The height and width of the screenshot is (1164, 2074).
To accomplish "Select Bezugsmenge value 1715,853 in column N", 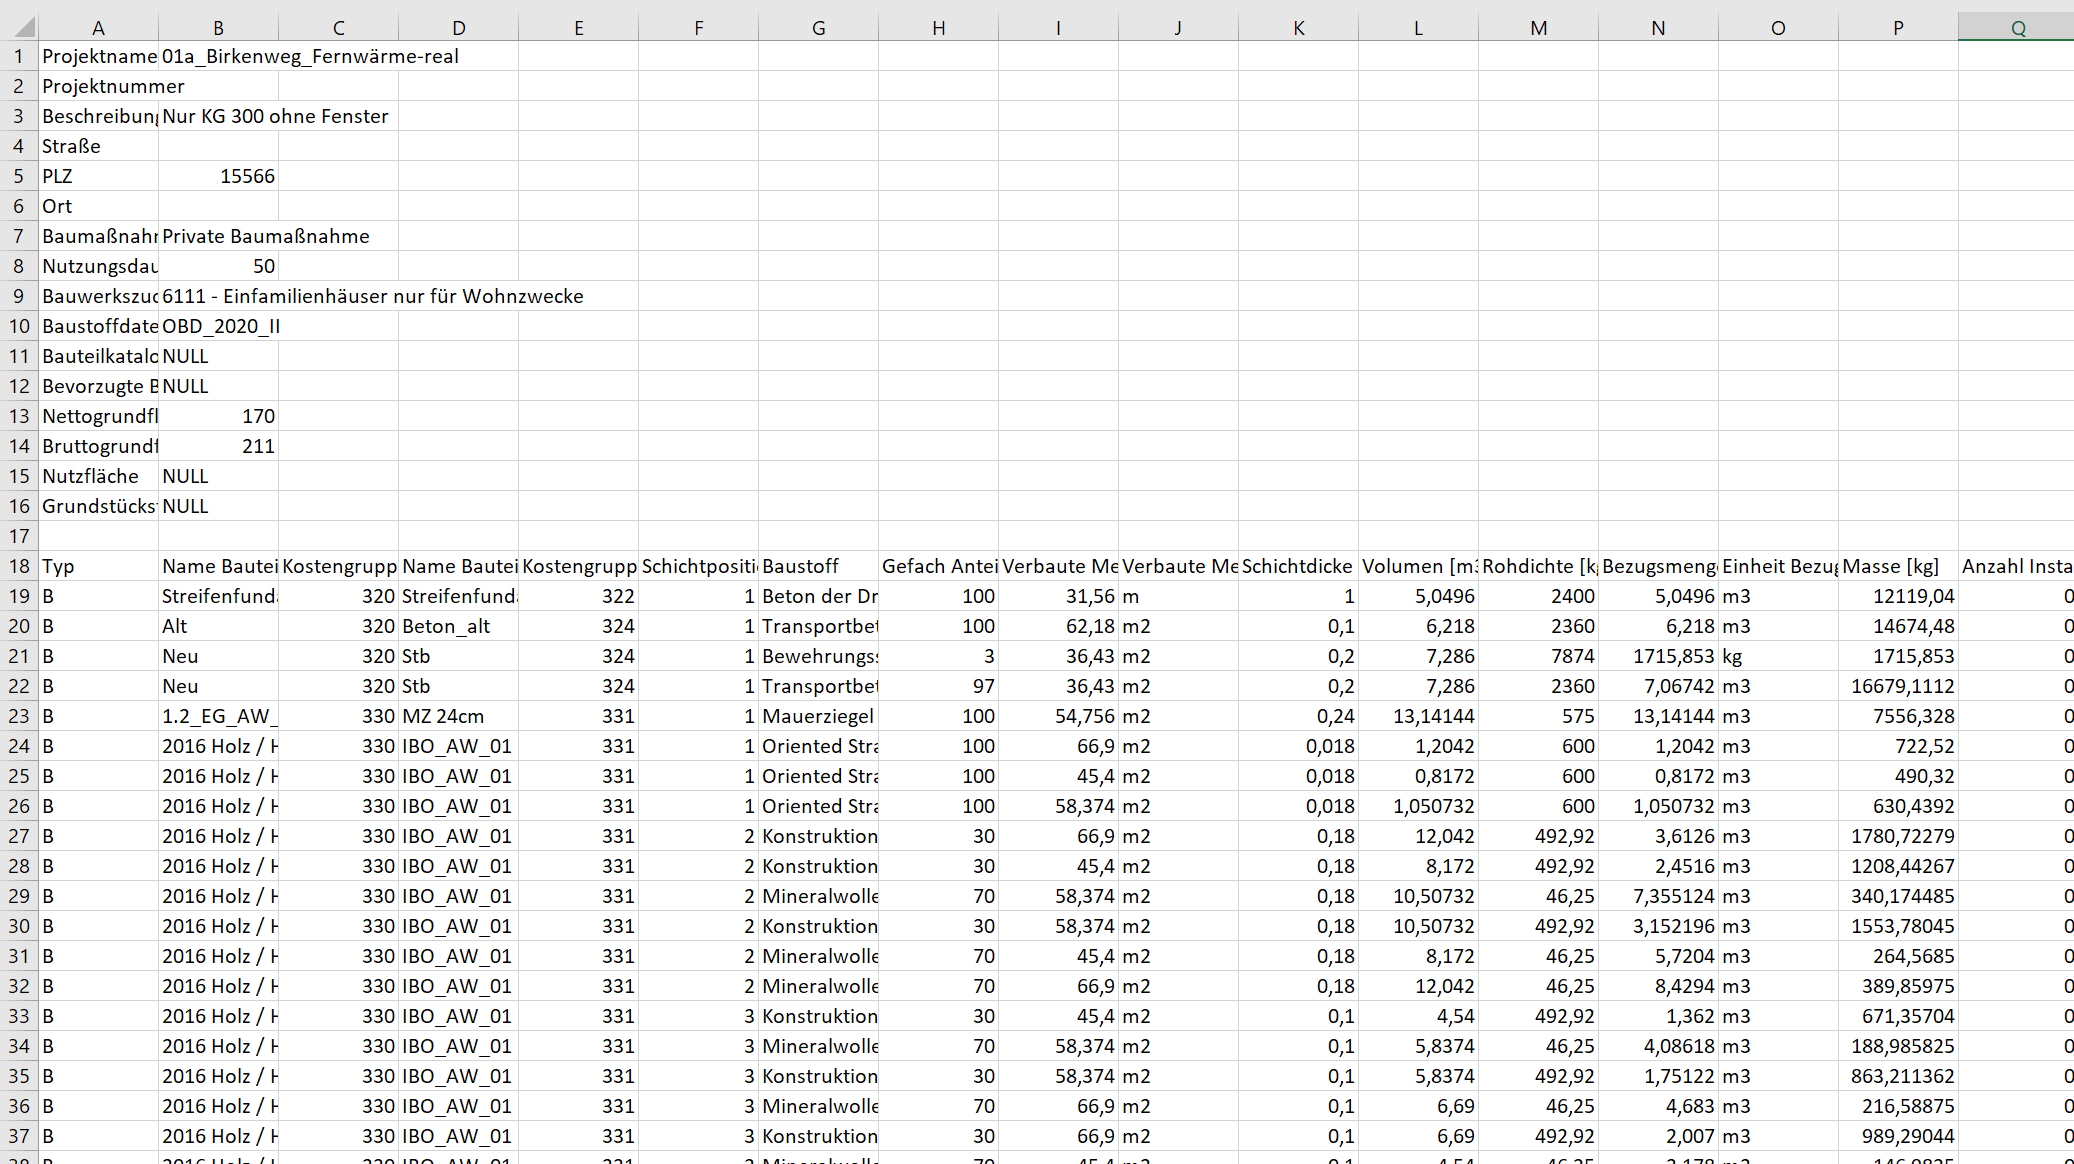I will [x=1658, y=656].
